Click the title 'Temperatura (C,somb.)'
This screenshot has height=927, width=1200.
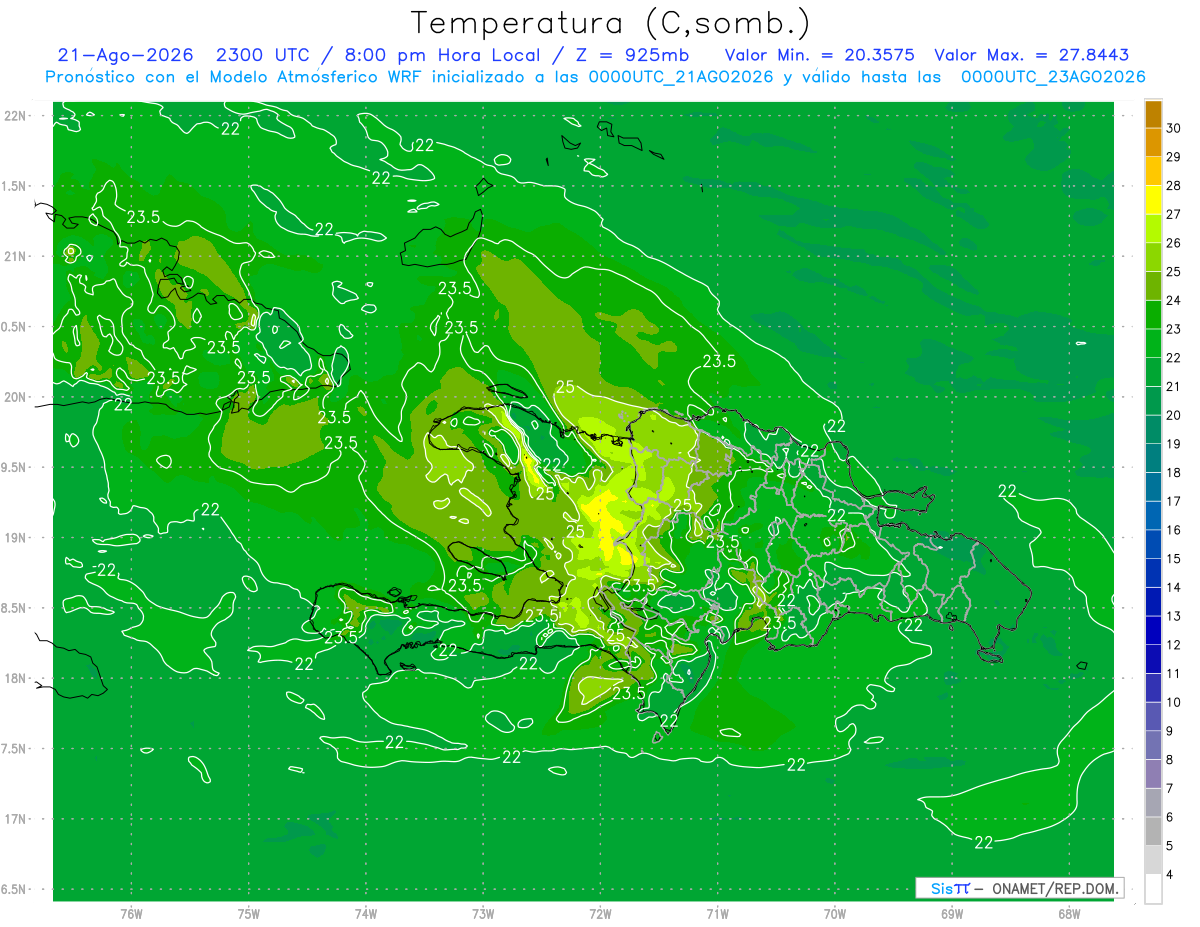click(x=610, y=23)
